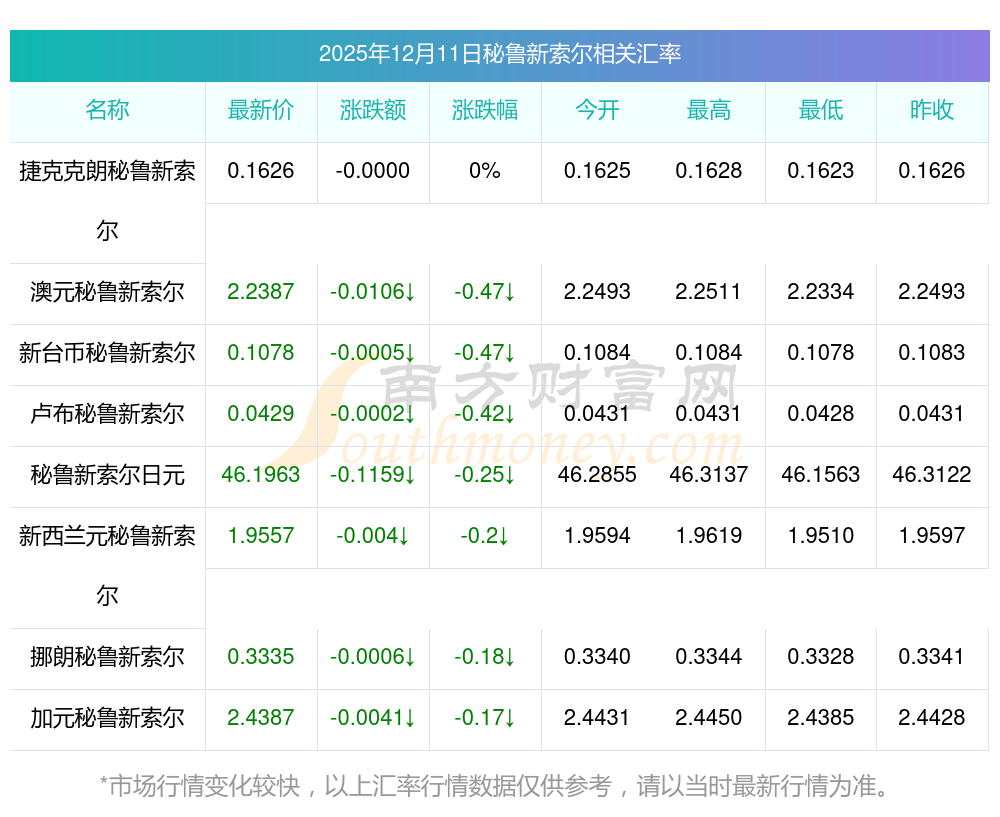Click the 加元秘鲁新索尔 row name
The width and height of the screenshot is (1000, 817).
coord(107,718)
